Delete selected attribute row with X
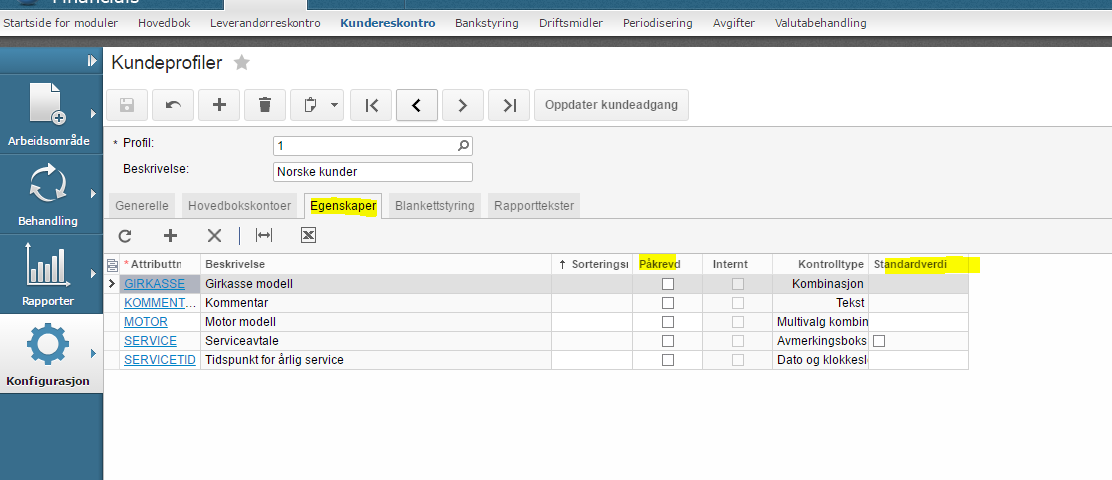The width and height of the screenshot is (1112, 480). [x=214, y=235]
